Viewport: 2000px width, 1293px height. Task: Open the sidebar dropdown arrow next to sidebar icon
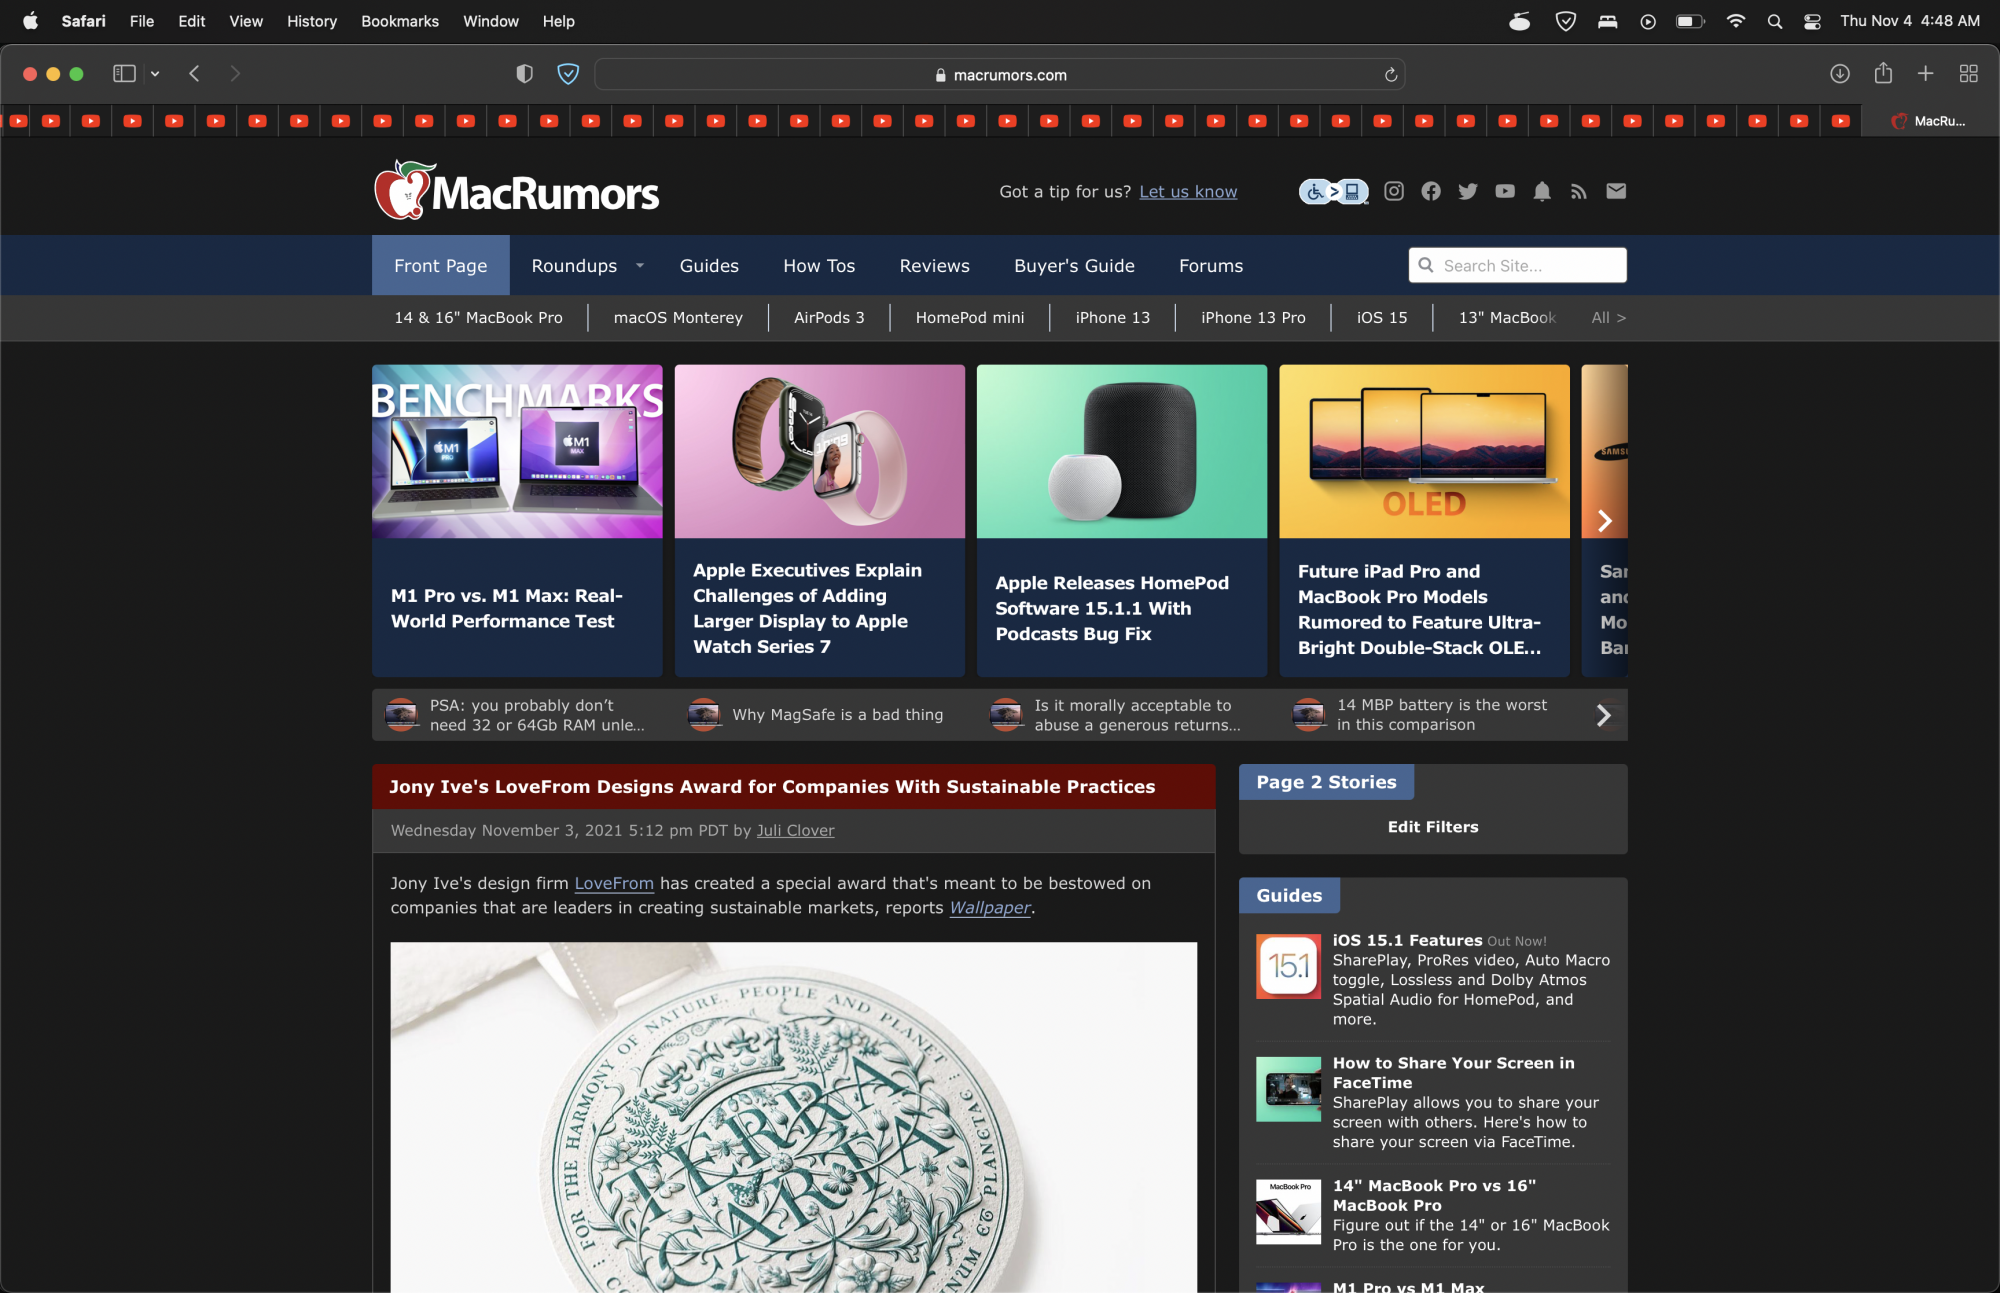(155, 74)
